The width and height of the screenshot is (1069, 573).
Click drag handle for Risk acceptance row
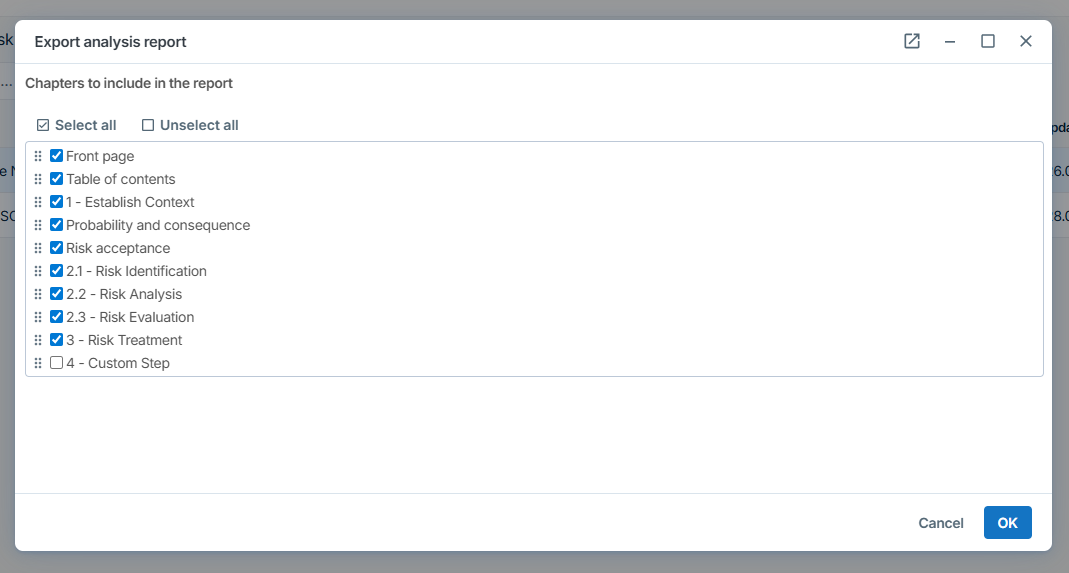point(38,248)
